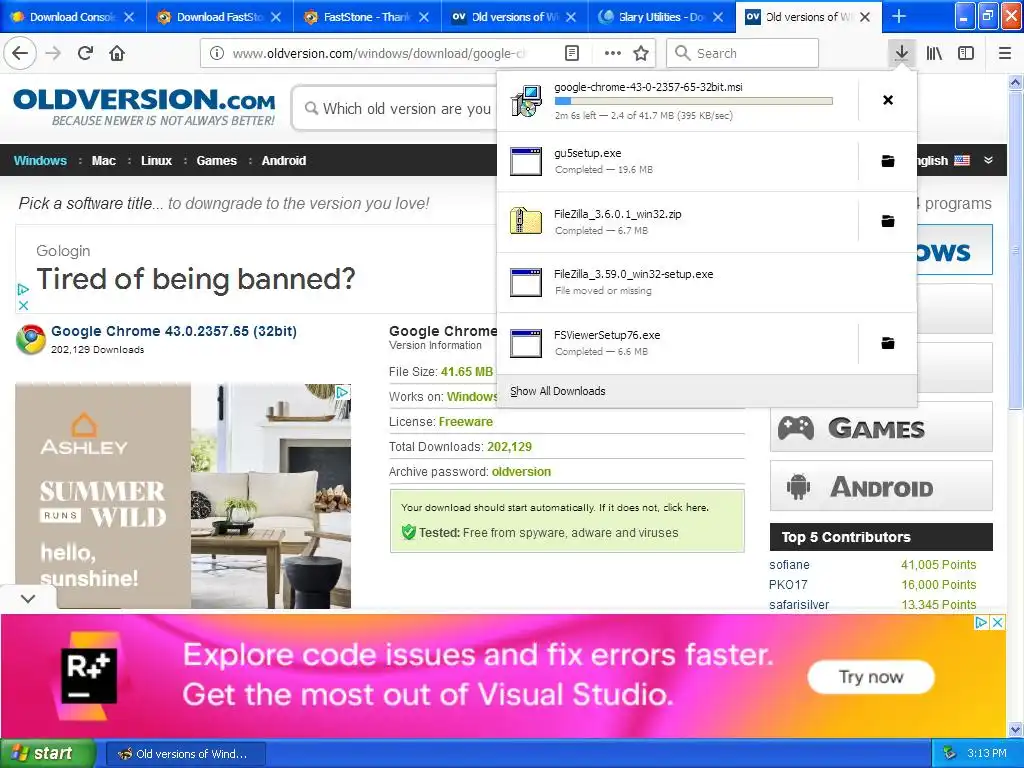The width and height of the screenshot is (1024, 768).
Task: Close the Visual Studio banner ad
Action: tap(997, 622)
